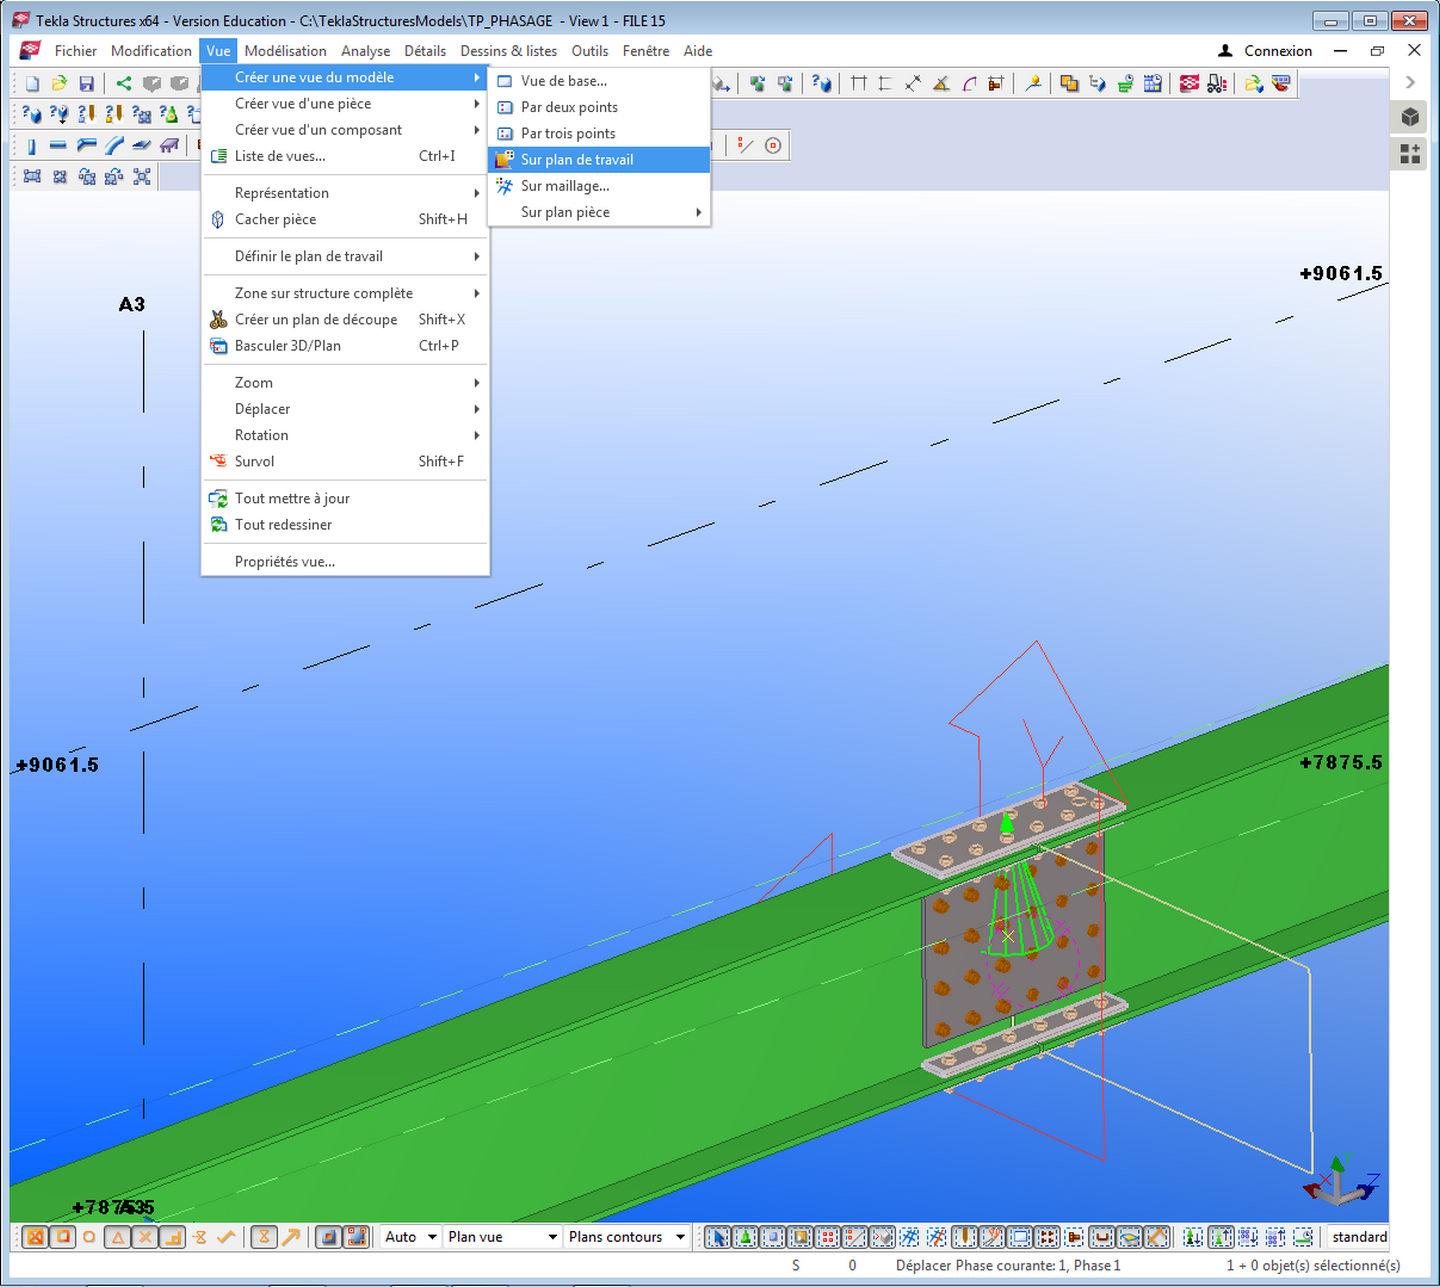Viewport: 1440px width, 1287px height.
Task: Choose Vue de base... menu entry
Action: point(599,81)
